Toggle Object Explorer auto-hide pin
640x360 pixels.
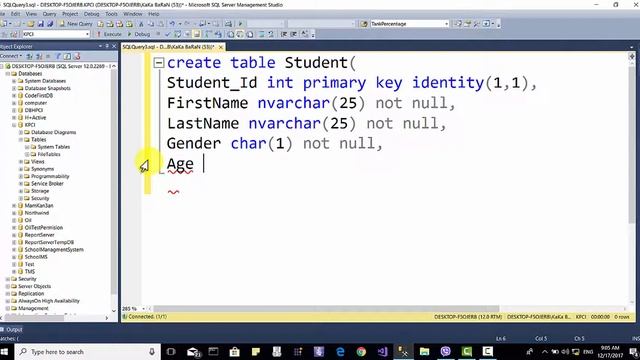107,47
